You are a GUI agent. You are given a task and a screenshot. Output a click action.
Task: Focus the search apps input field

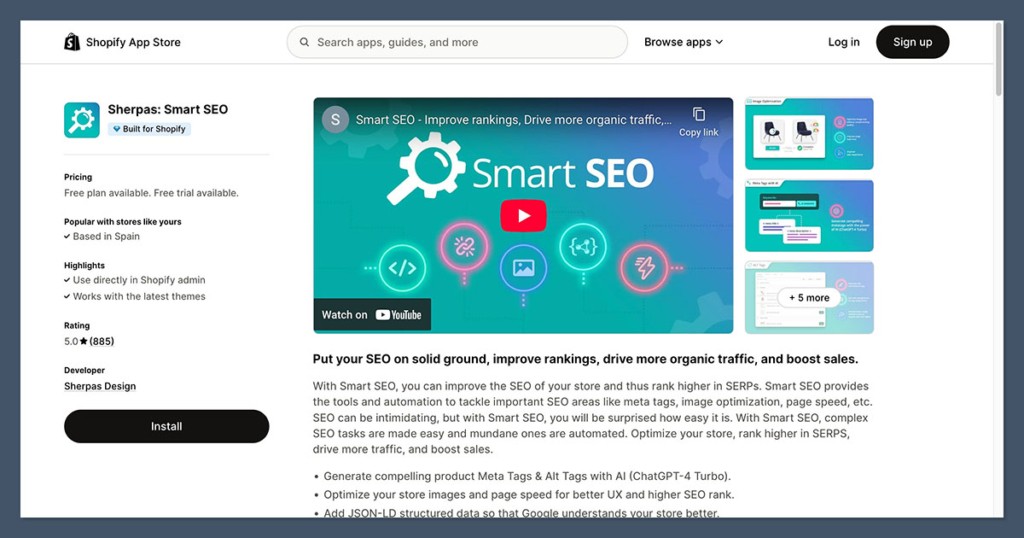point(457,42)
